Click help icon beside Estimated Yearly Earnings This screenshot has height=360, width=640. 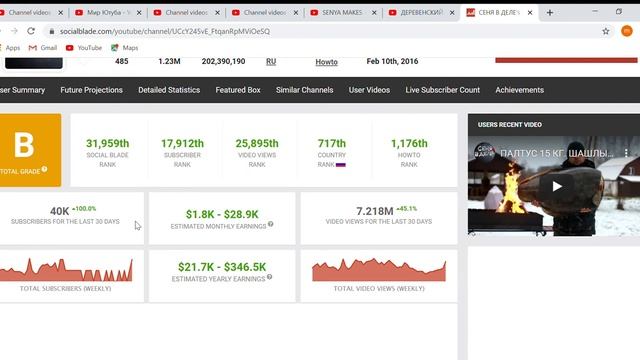[269, 277]
